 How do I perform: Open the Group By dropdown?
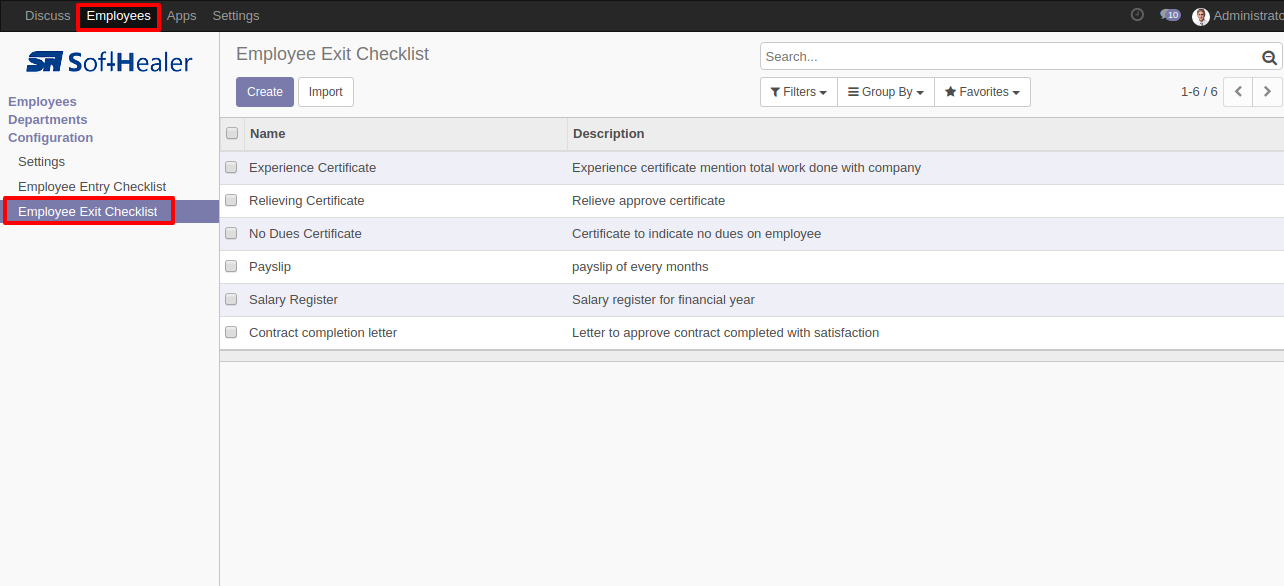point(885,92)
